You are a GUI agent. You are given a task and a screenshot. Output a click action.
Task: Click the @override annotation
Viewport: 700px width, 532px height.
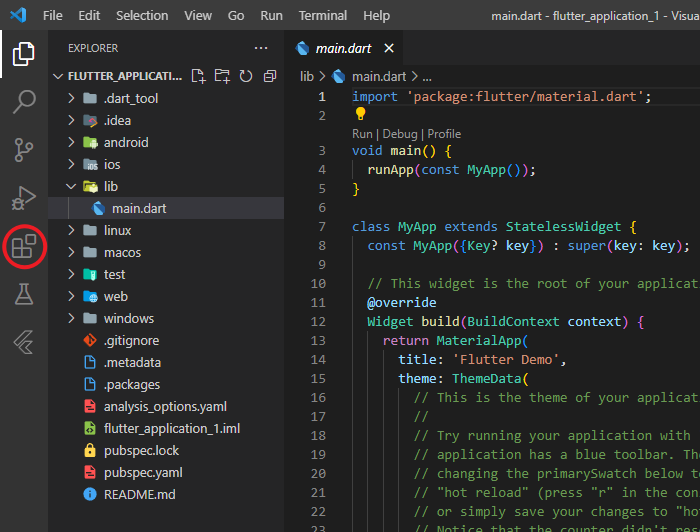pos(401,303)
